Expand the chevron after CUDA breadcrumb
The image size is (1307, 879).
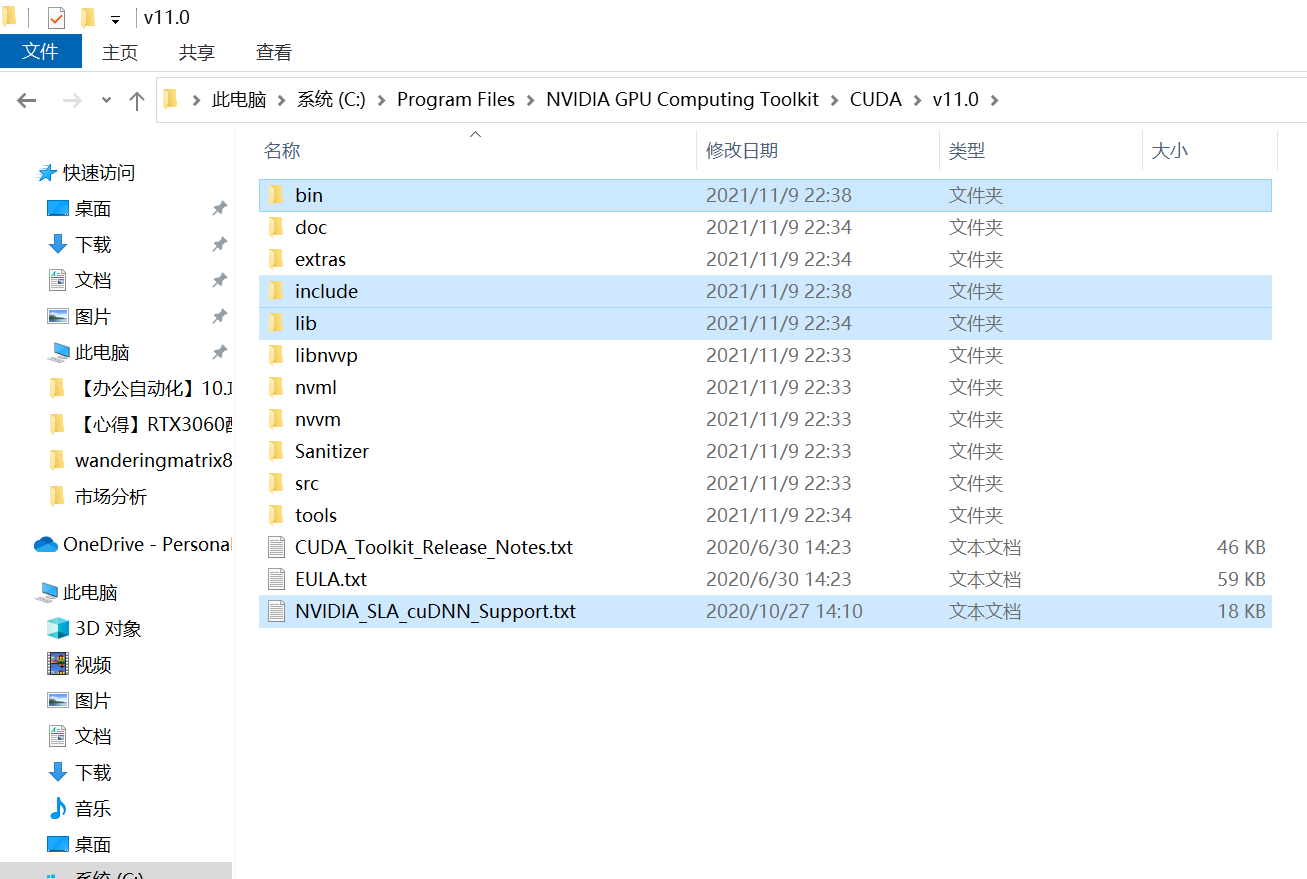pos(917,100)
